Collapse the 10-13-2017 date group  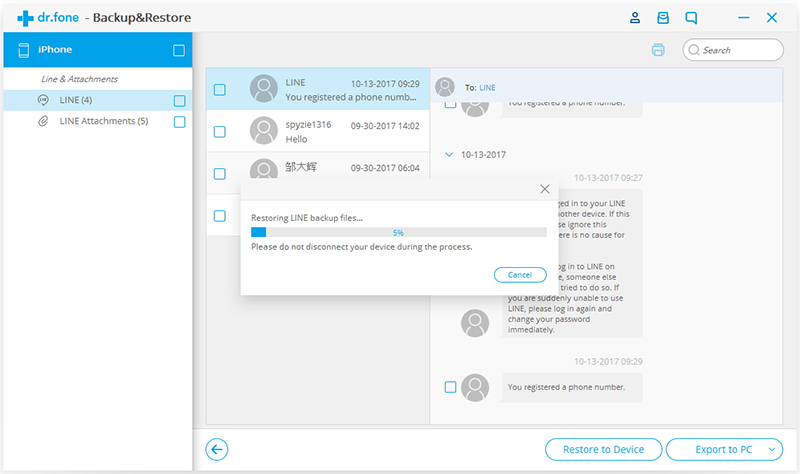pos(449,155)
